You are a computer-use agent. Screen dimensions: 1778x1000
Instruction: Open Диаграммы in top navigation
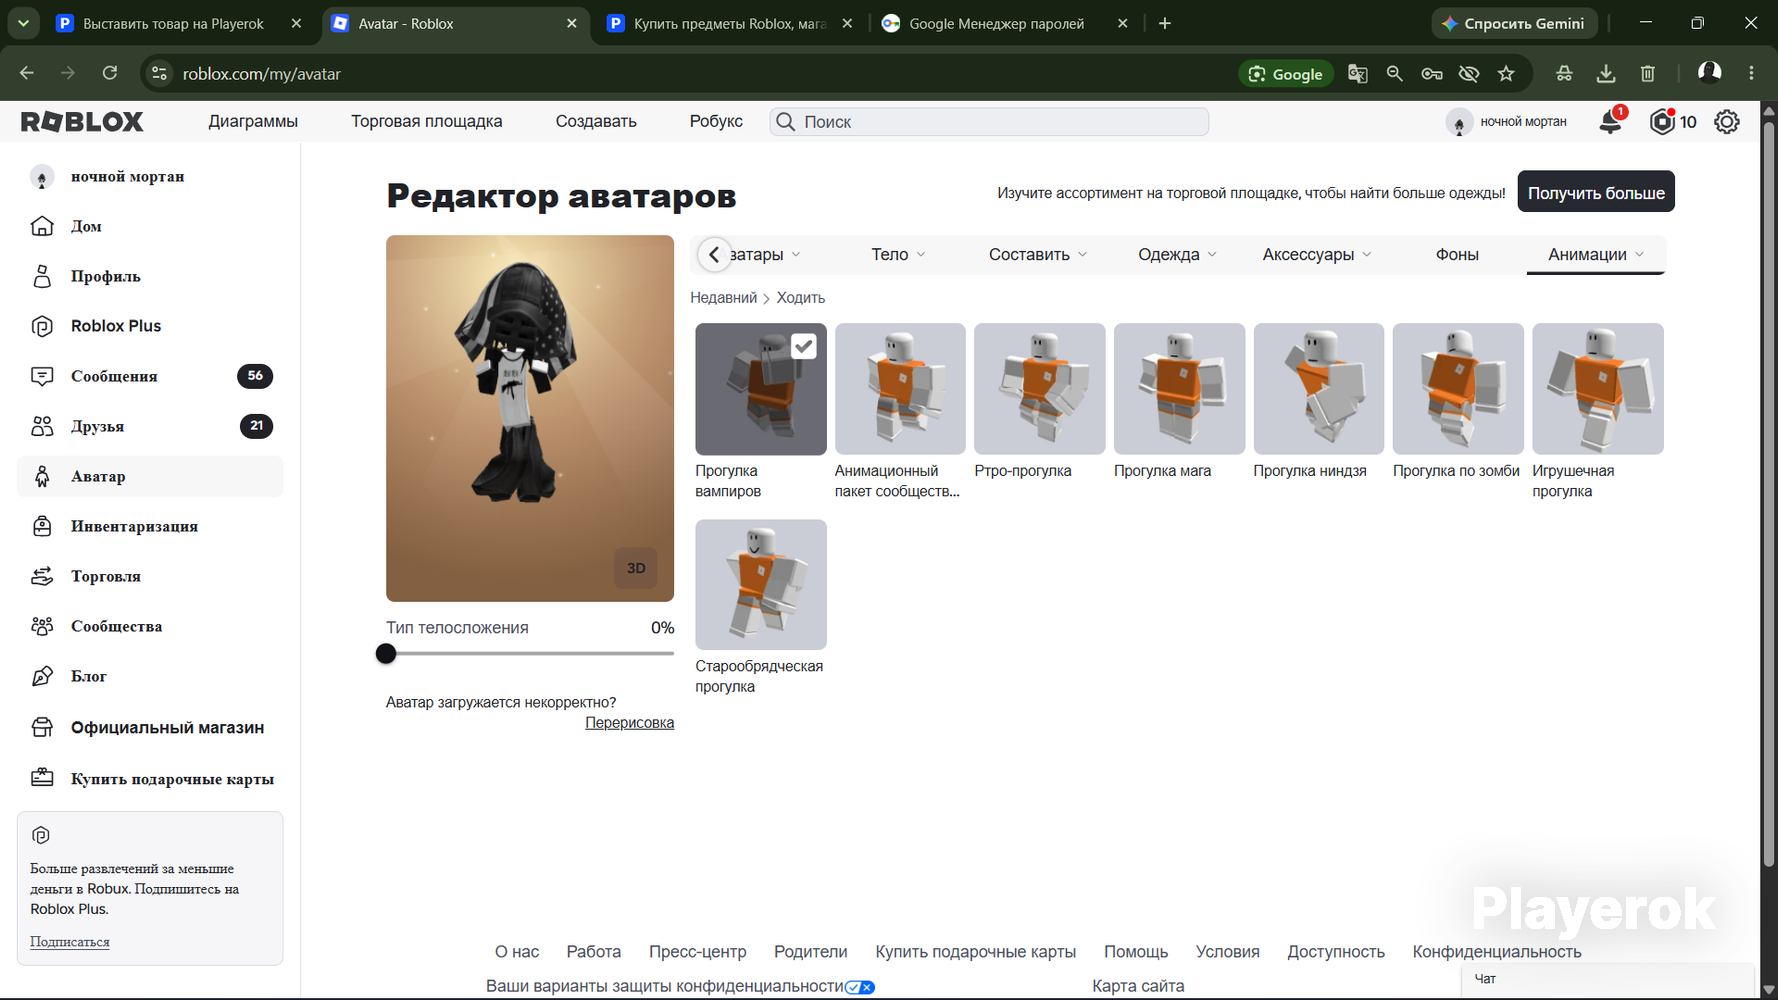pos(253,121)
